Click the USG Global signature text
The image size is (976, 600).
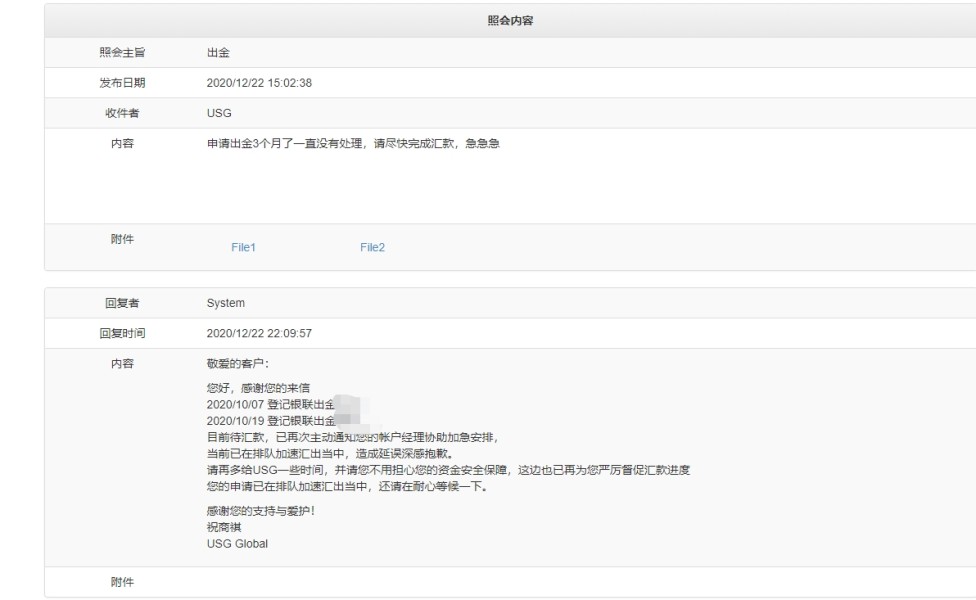[237, 544]
